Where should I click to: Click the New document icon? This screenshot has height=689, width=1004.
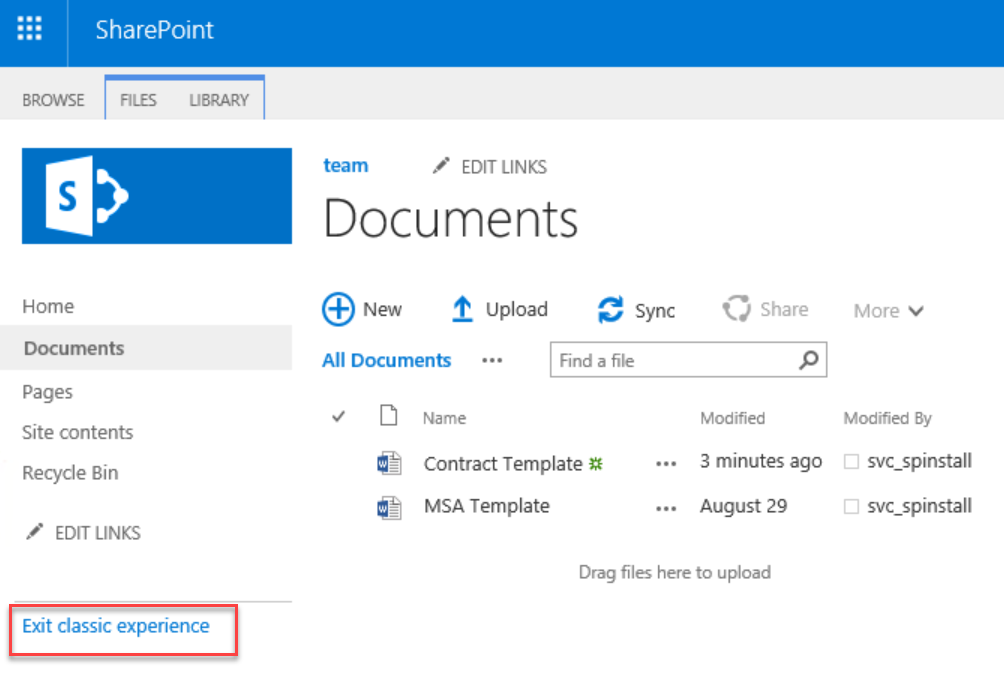coord(340,309)
